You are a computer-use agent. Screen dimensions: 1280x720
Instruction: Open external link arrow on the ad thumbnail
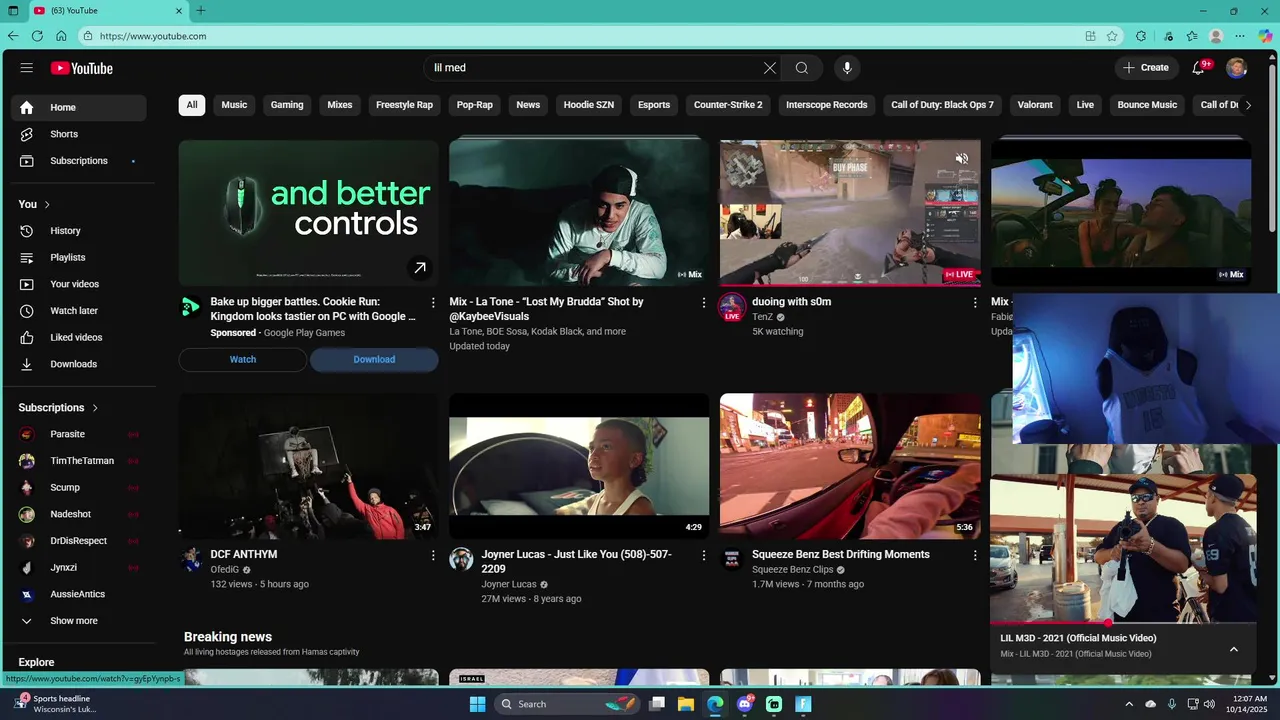420,268
